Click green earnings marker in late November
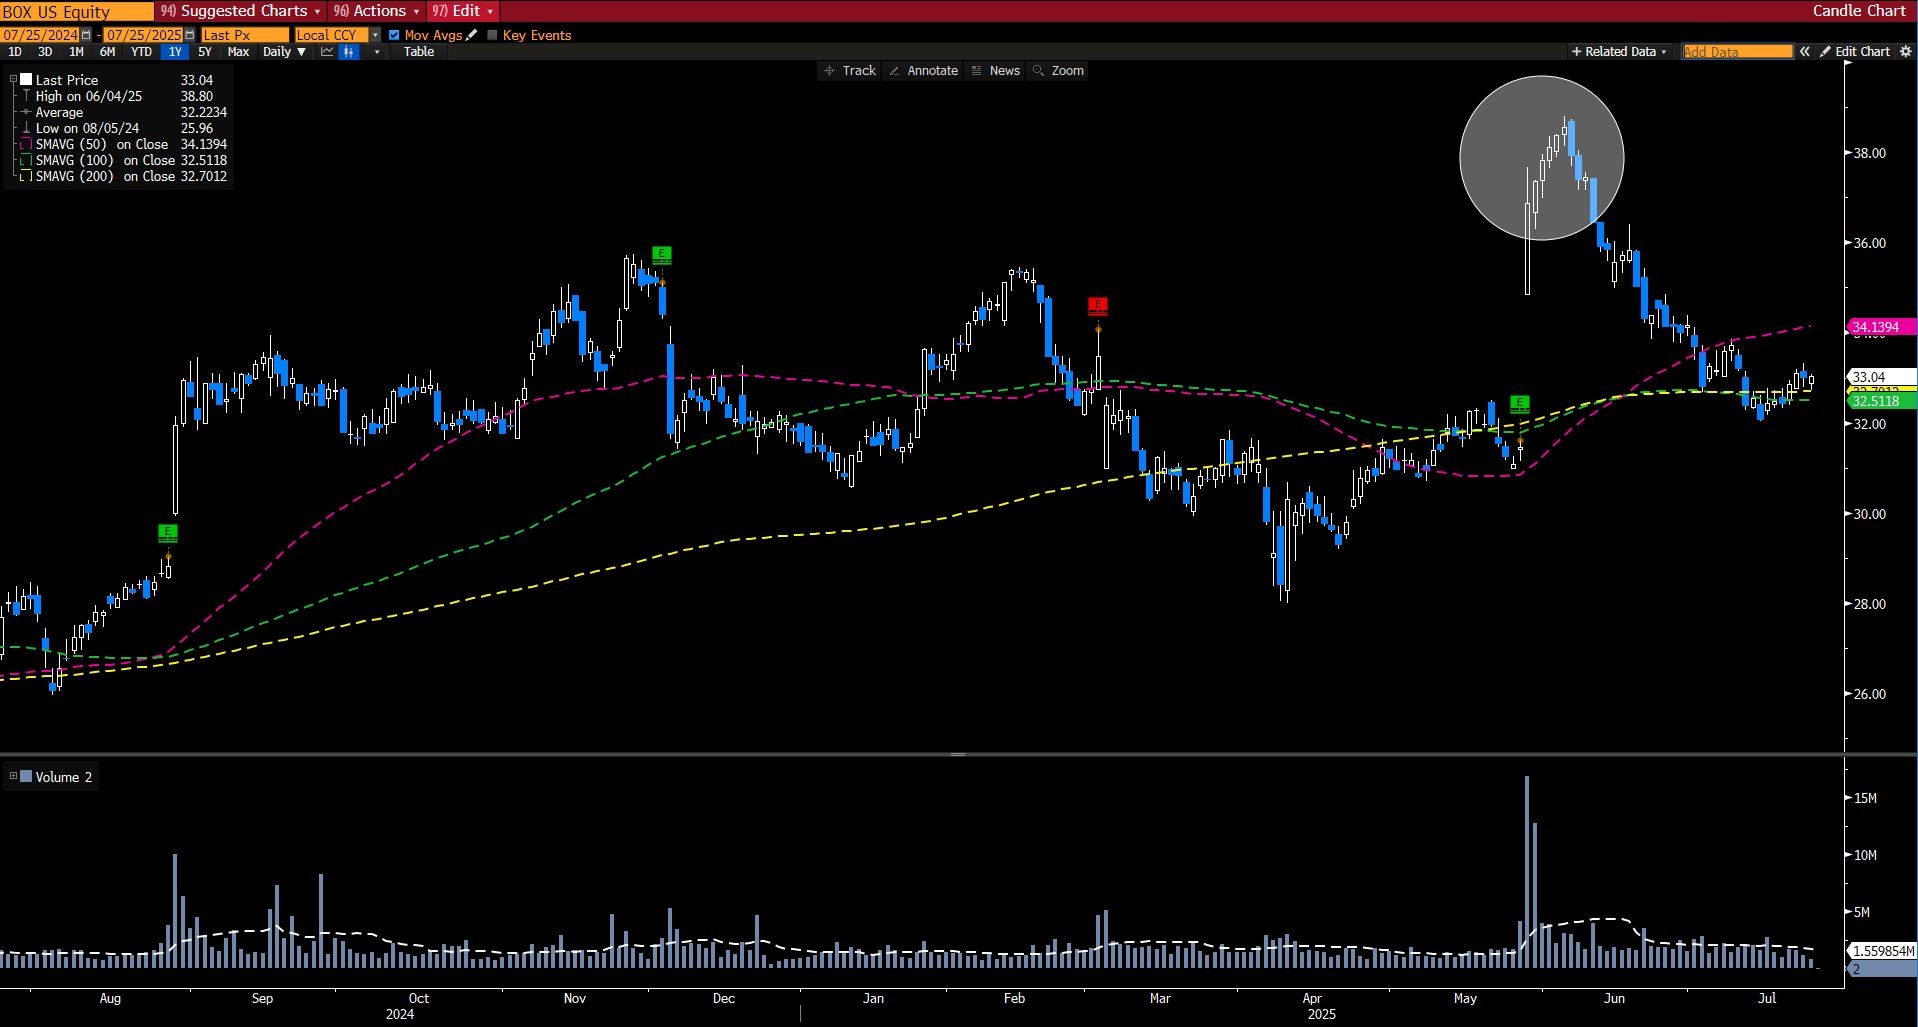The width and height of the screenshot is (1918, 1027). coord(661,255)
